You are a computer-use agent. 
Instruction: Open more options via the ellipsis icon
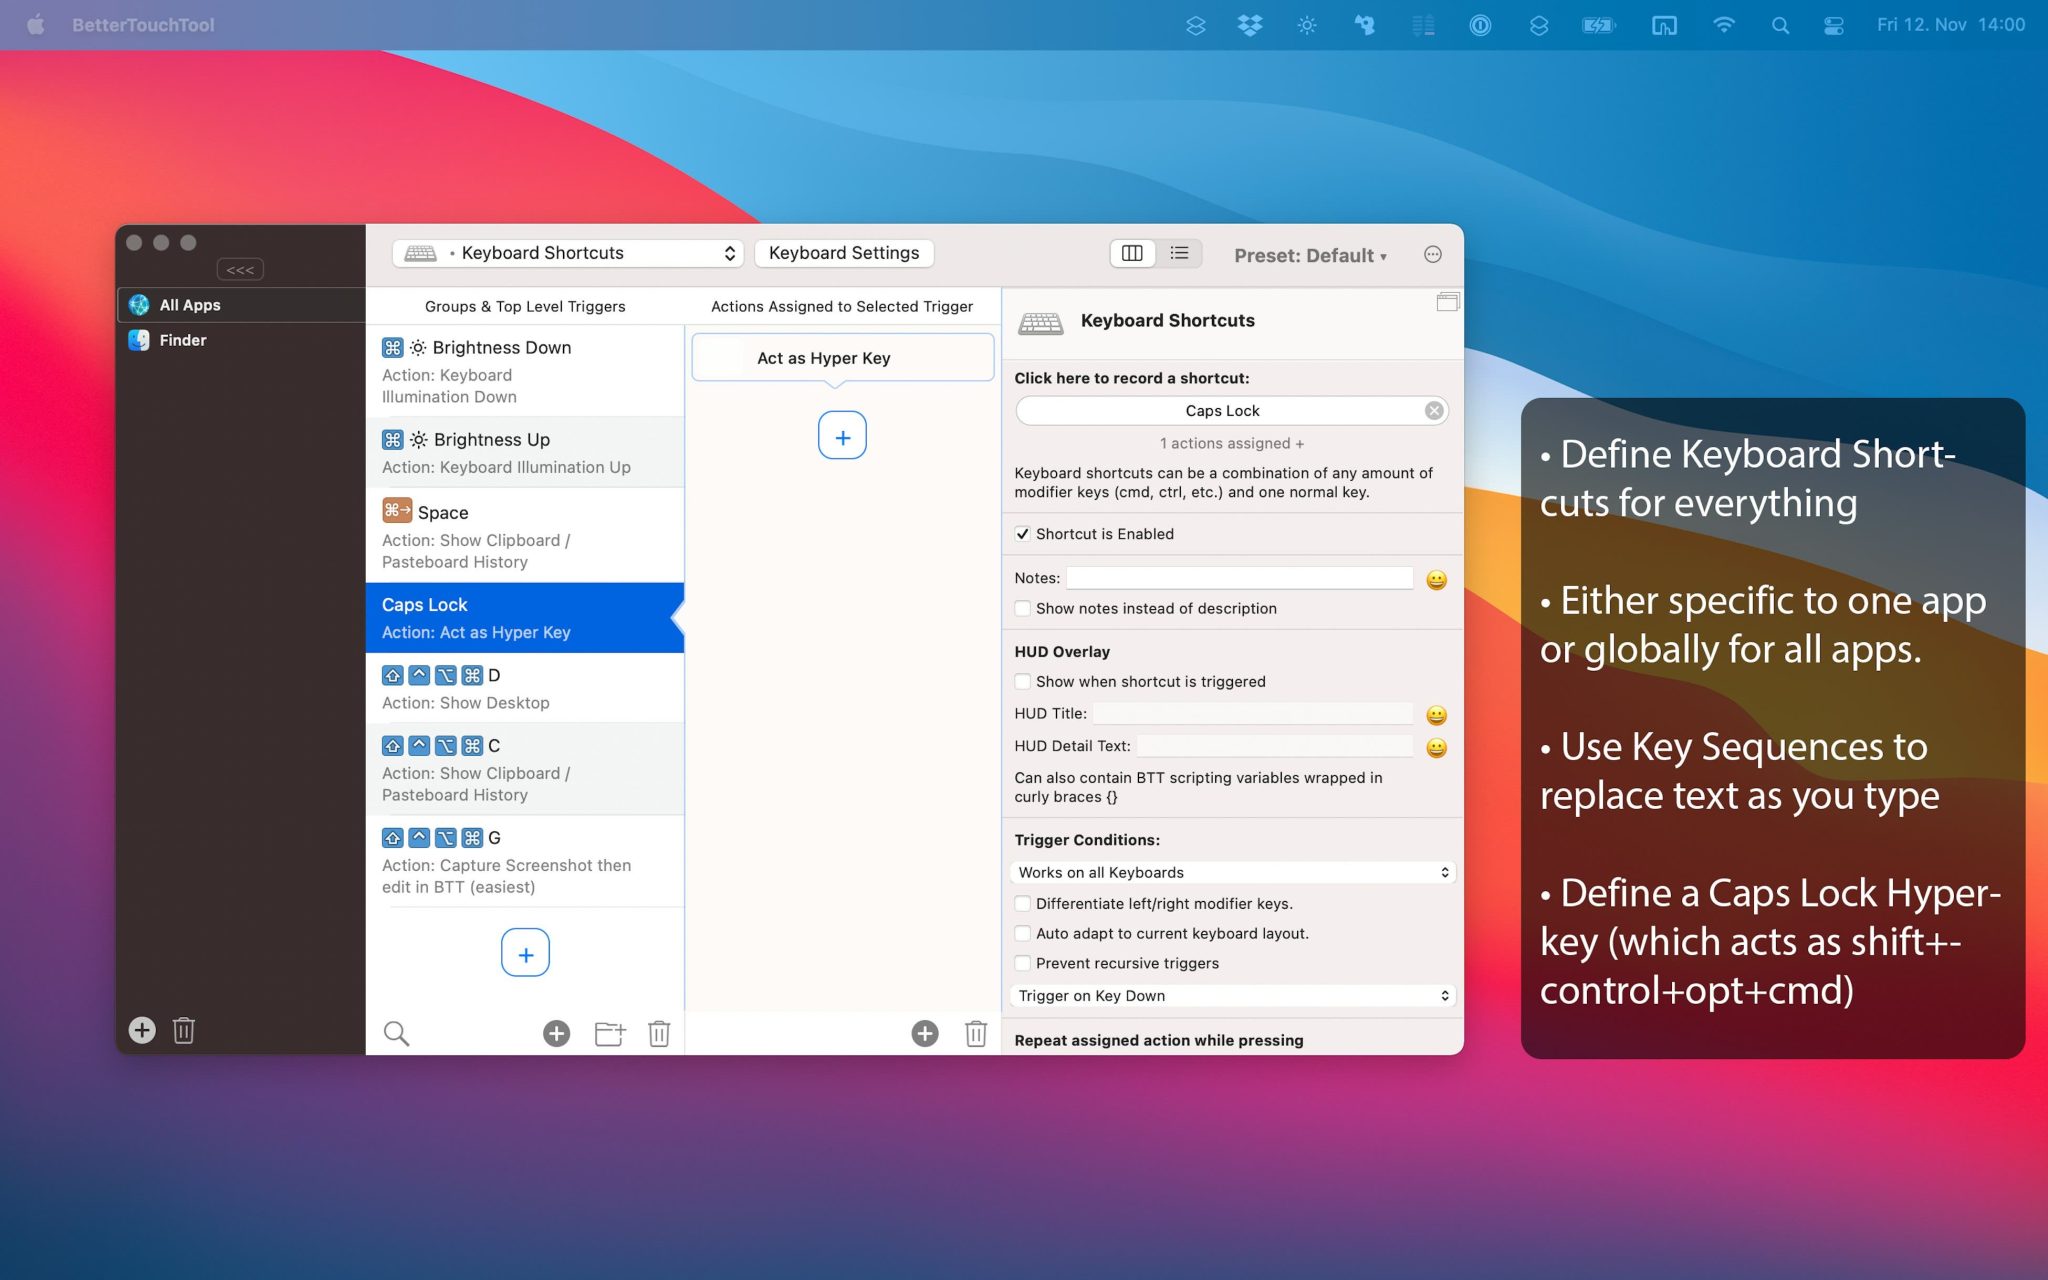pos(1433,255)
